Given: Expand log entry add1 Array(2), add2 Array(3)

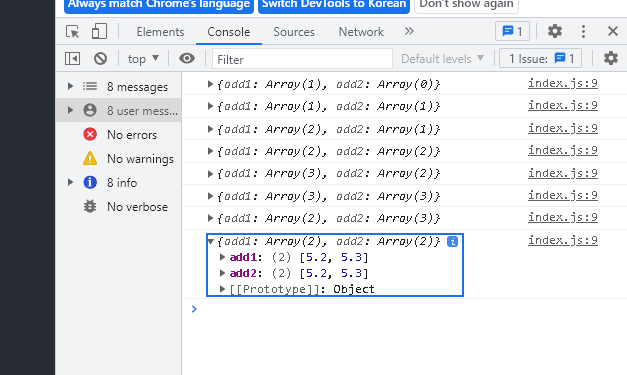Looking at the screenshot, I should [x=210, y=218].
